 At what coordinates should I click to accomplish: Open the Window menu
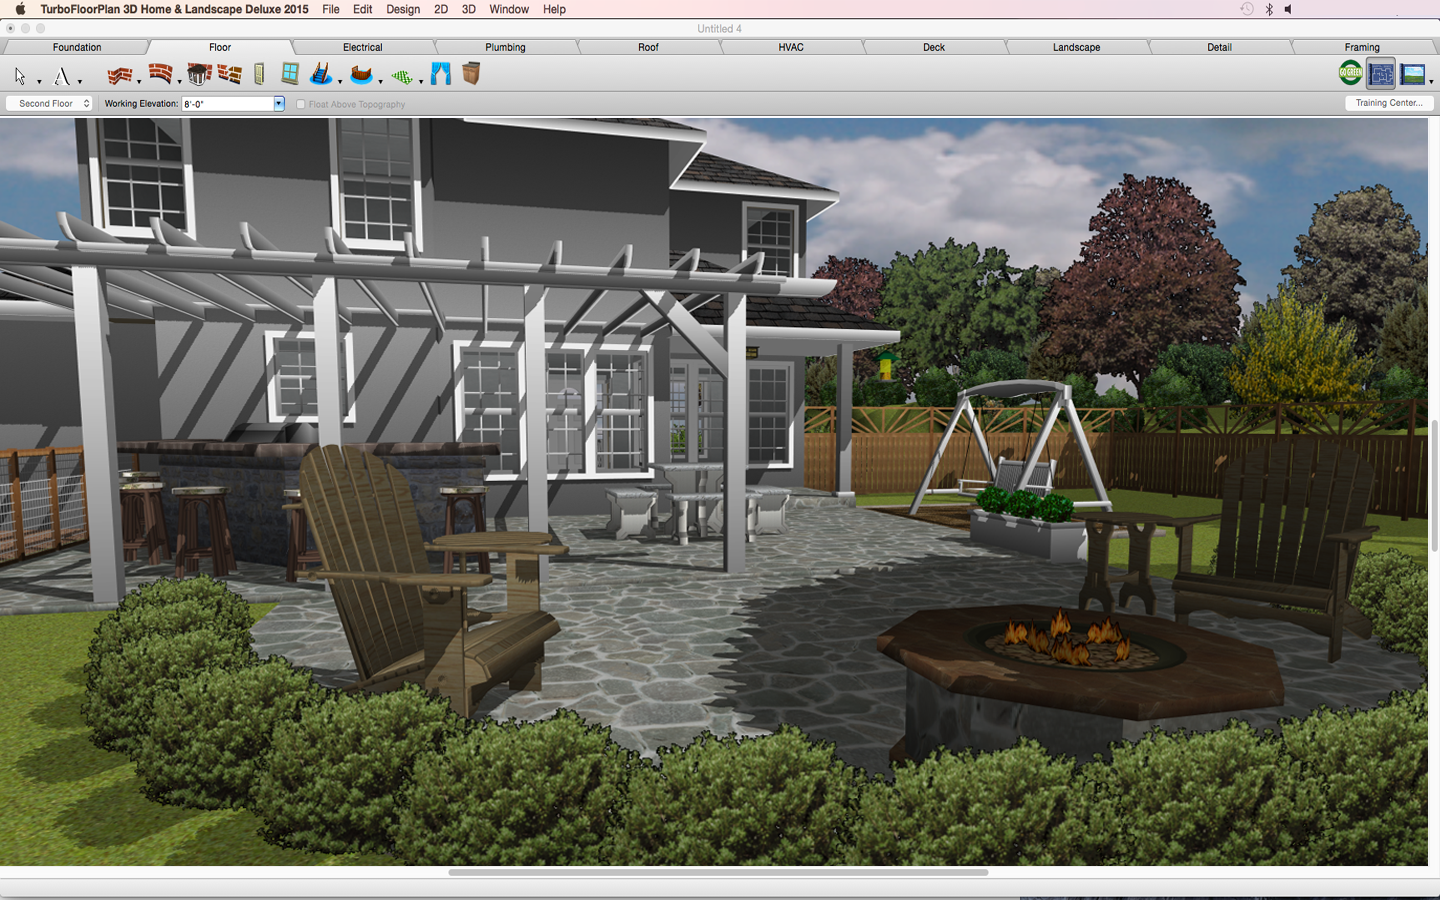pos(509,9)
